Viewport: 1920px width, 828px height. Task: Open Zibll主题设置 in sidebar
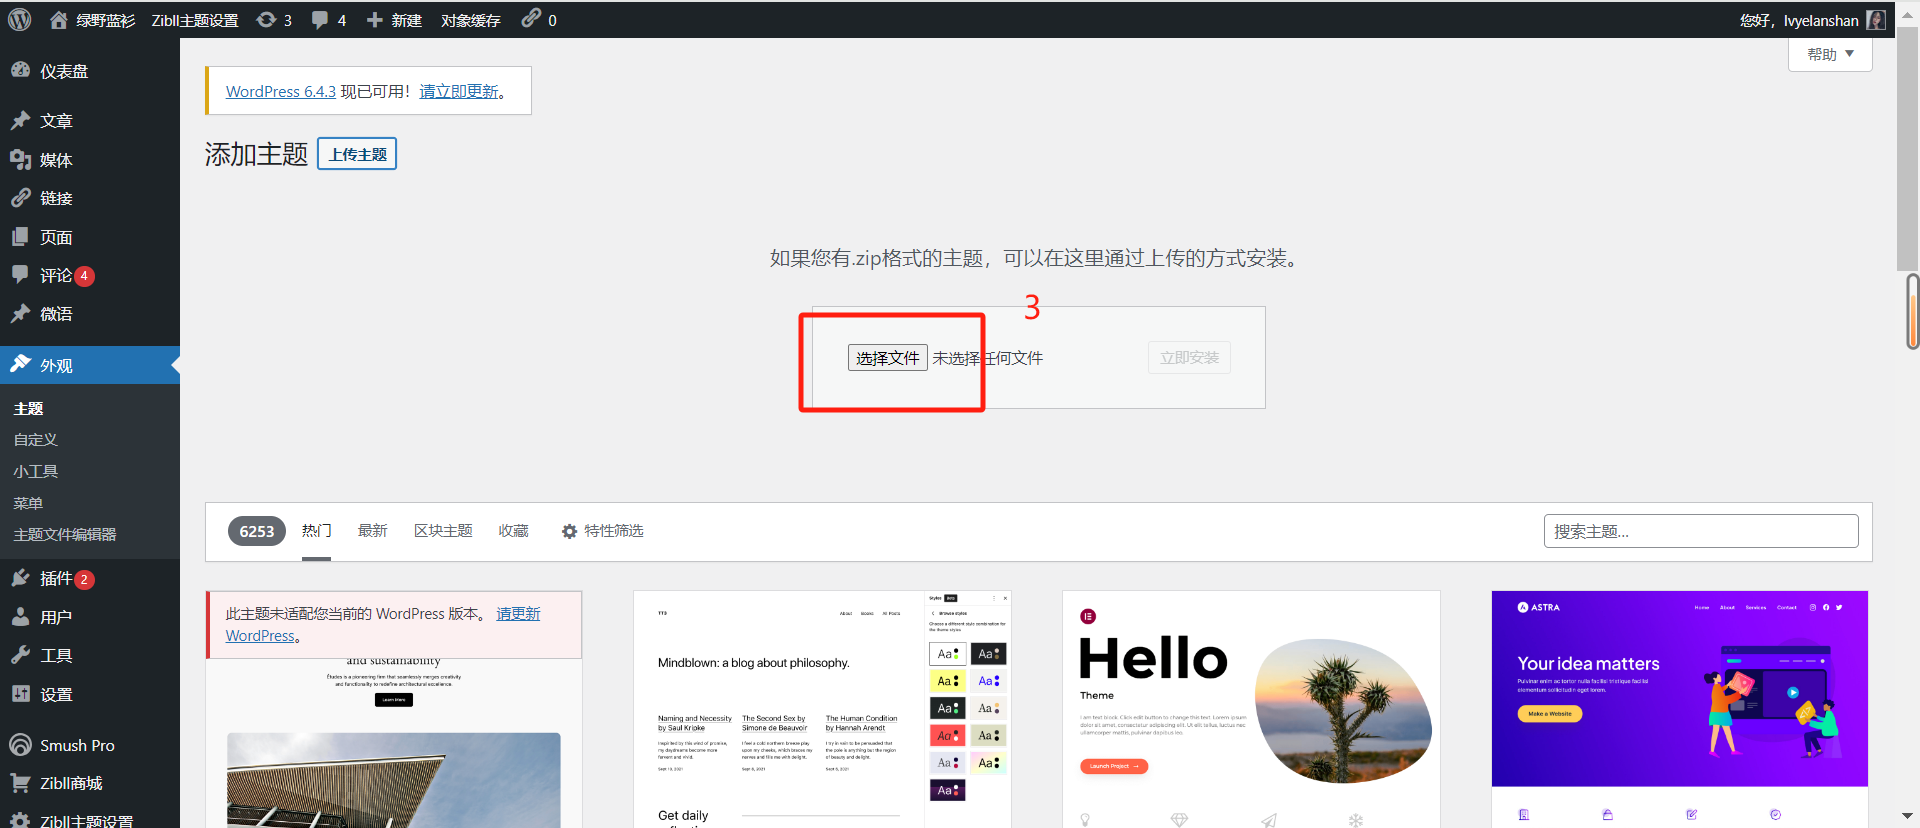[x=86, y=820]
